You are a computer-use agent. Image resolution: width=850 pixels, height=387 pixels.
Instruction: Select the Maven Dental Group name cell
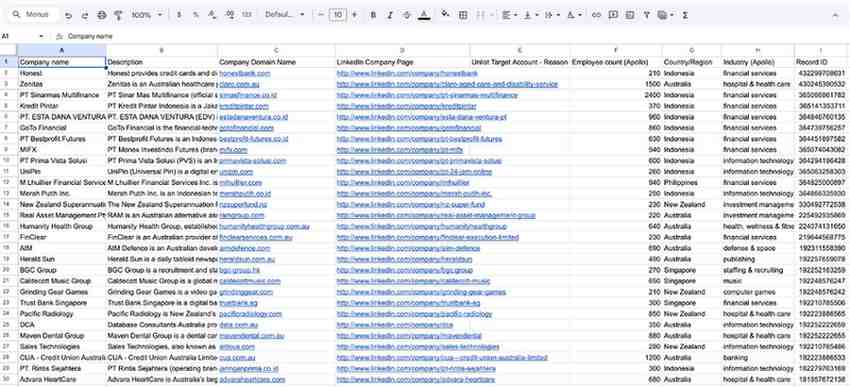(x=61, y=336)
